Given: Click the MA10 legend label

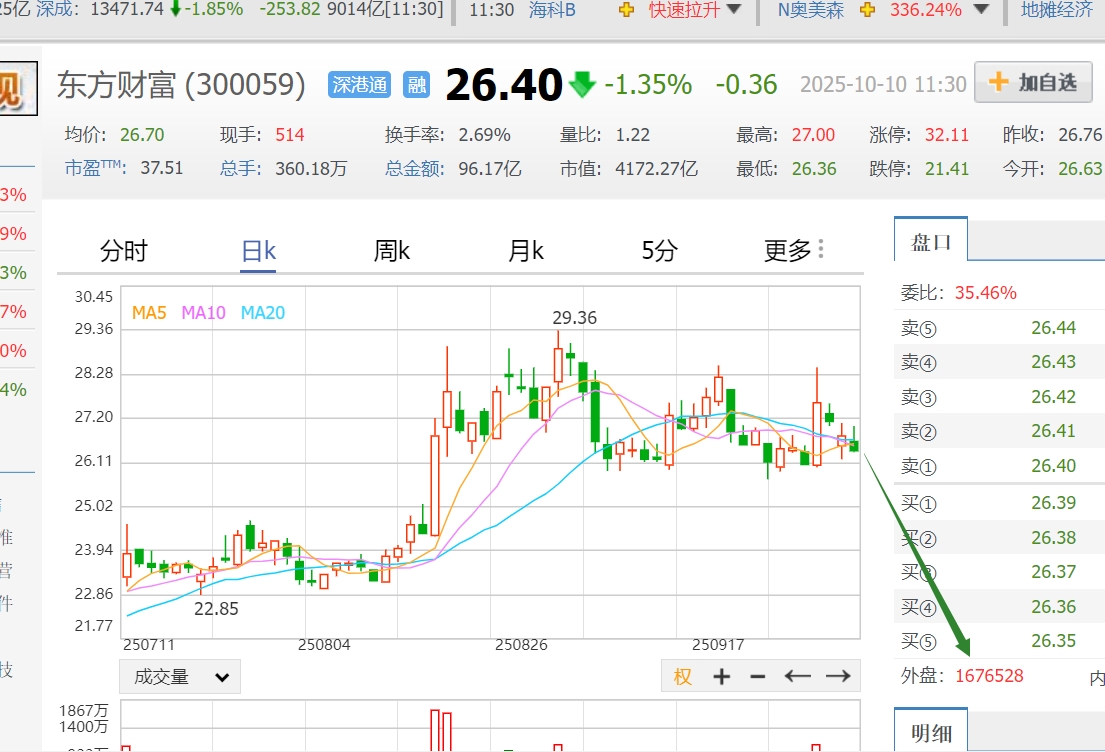Looking at the screenshot, I should coord(203,313).
